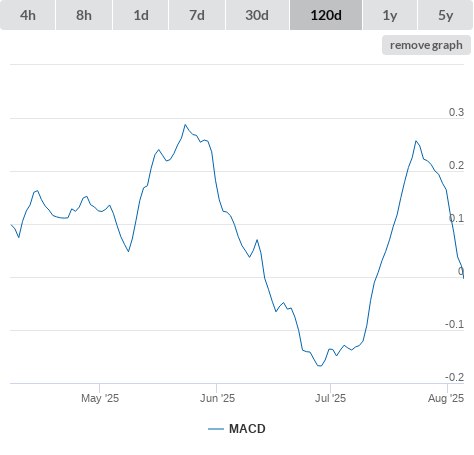Click the blue MACD legend line marker

click(x=216, y=429)
